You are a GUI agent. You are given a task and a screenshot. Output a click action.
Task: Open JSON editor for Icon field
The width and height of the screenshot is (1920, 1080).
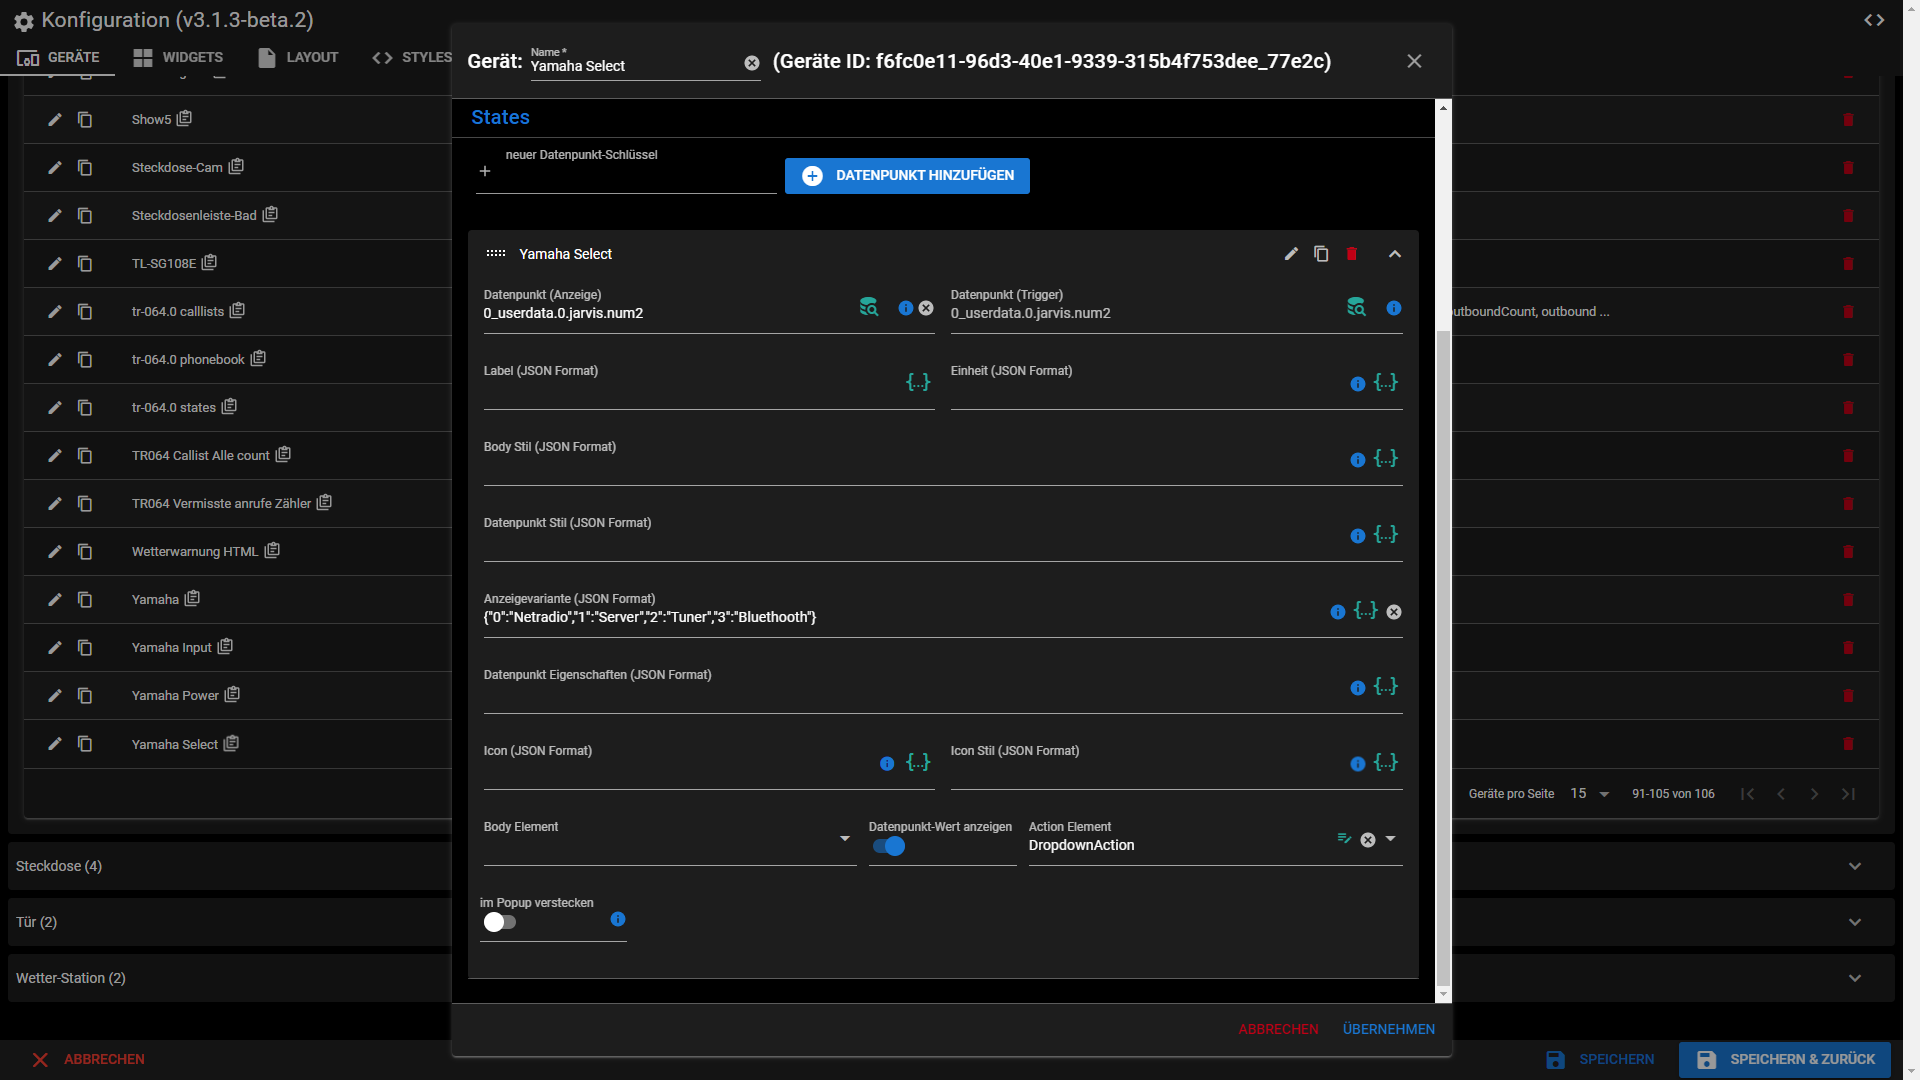click(918, 762)
